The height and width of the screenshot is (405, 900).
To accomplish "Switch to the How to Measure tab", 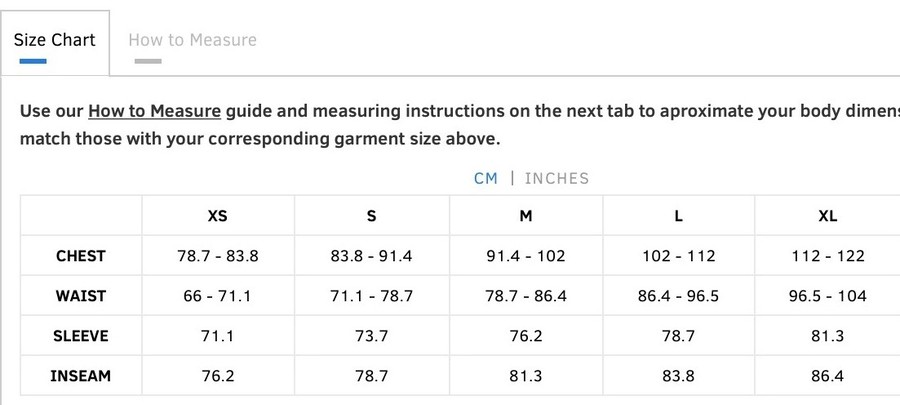I will click(192, 40).
